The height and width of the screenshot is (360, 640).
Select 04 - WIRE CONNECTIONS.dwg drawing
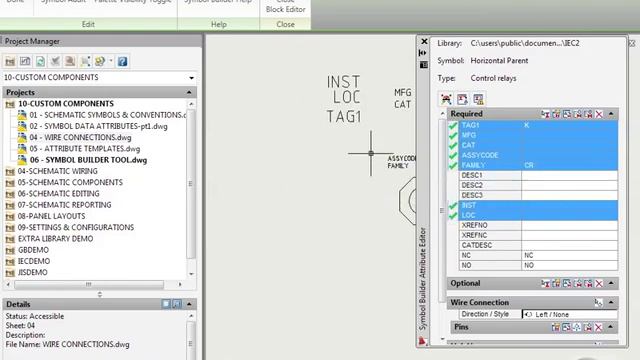(x=80, y=138)
